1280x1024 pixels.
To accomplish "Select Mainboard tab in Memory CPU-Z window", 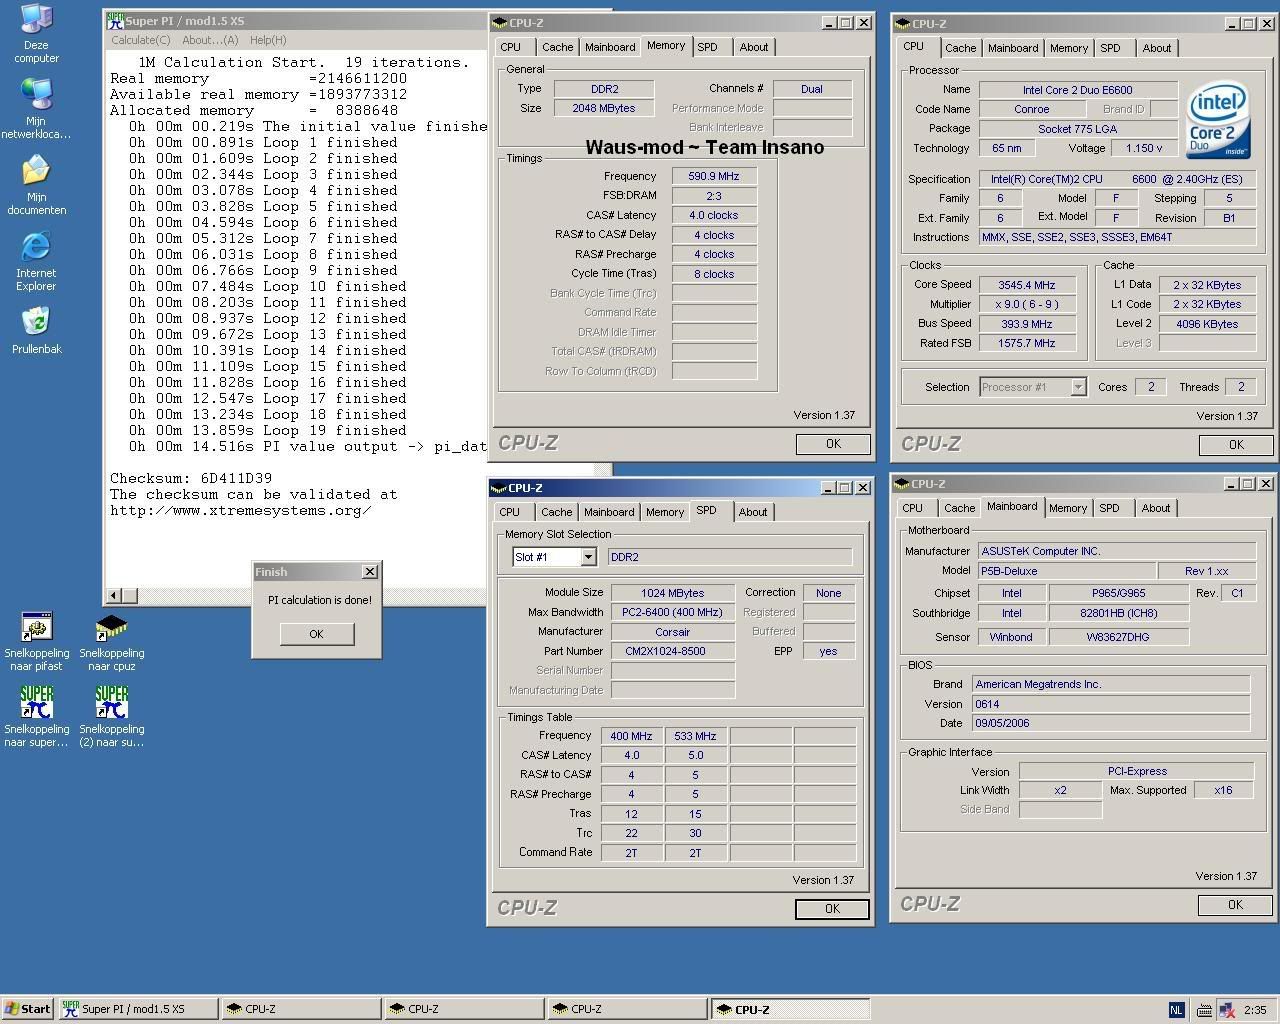I will coord(610,47).
